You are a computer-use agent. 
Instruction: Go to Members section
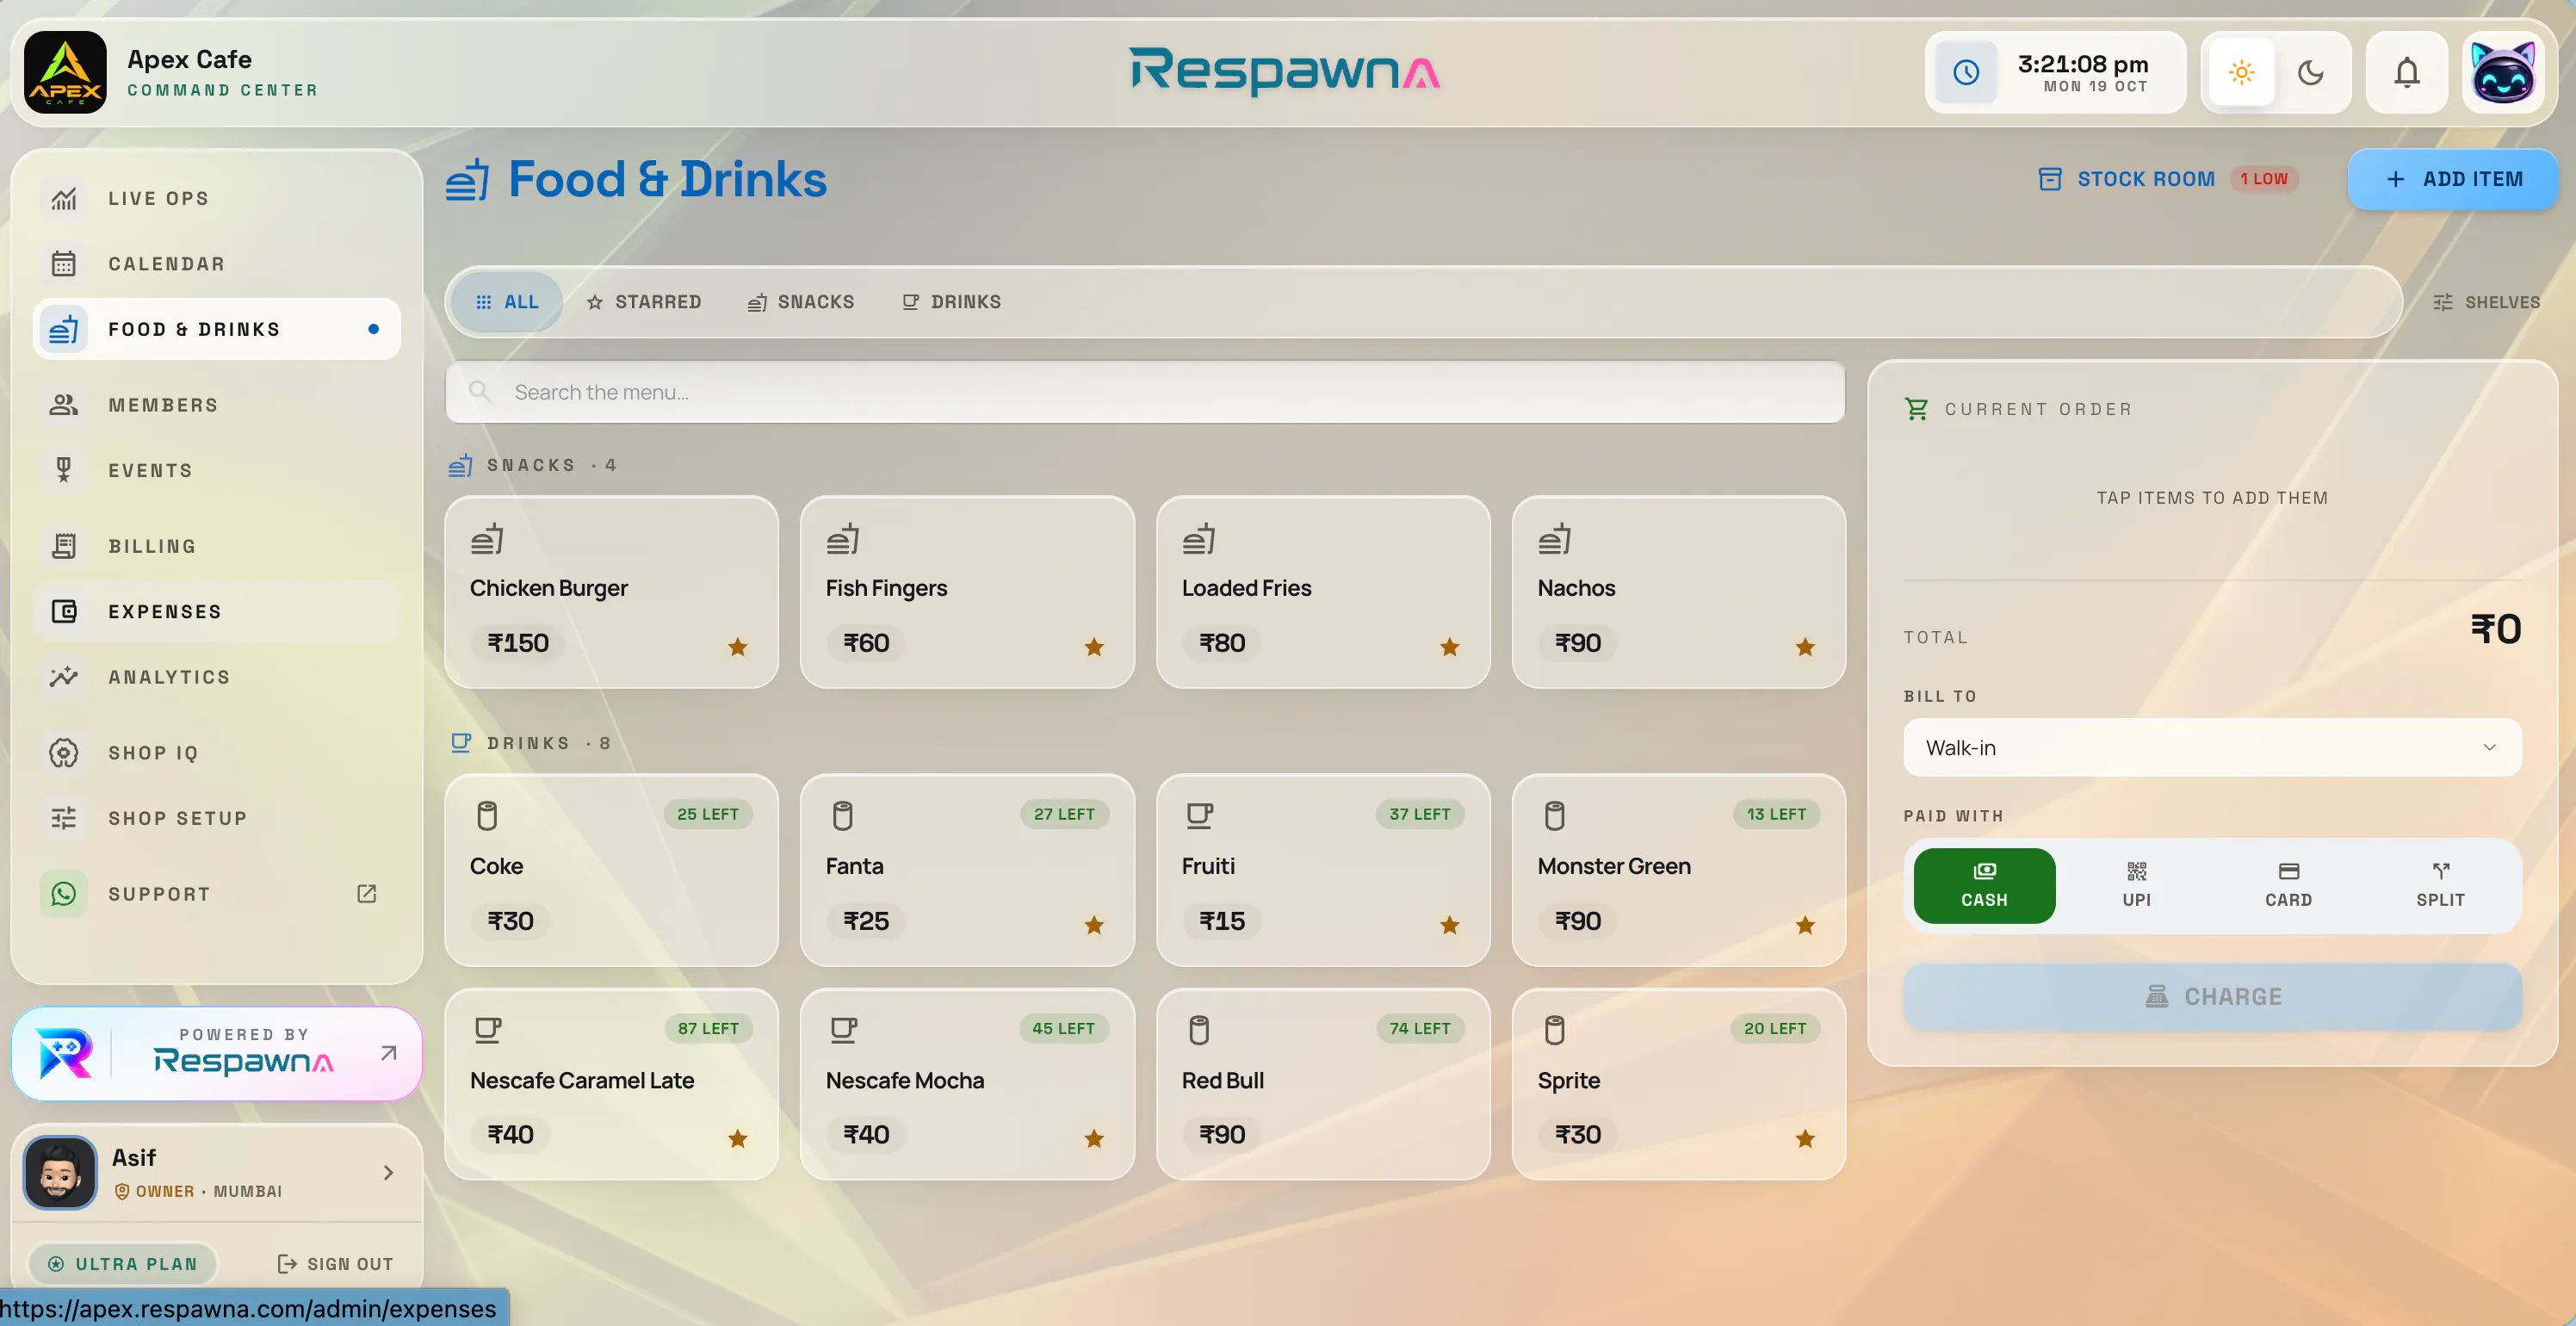click(x=217, y=405)
